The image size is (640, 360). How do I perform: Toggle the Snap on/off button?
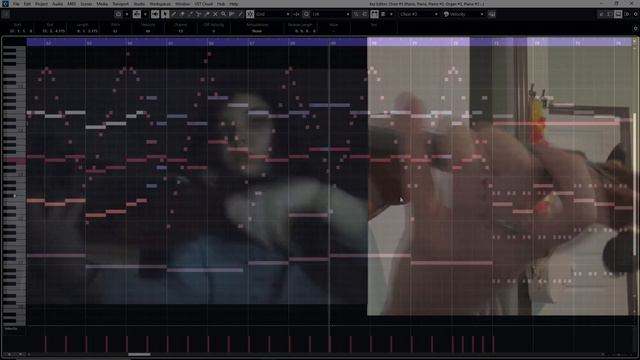point(250,14)
